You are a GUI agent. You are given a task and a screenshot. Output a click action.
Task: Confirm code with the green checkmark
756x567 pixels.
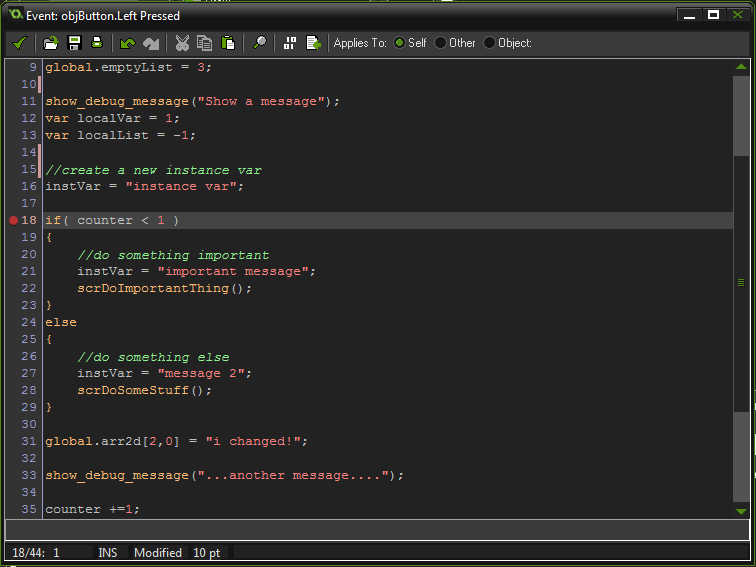[20, 43]
